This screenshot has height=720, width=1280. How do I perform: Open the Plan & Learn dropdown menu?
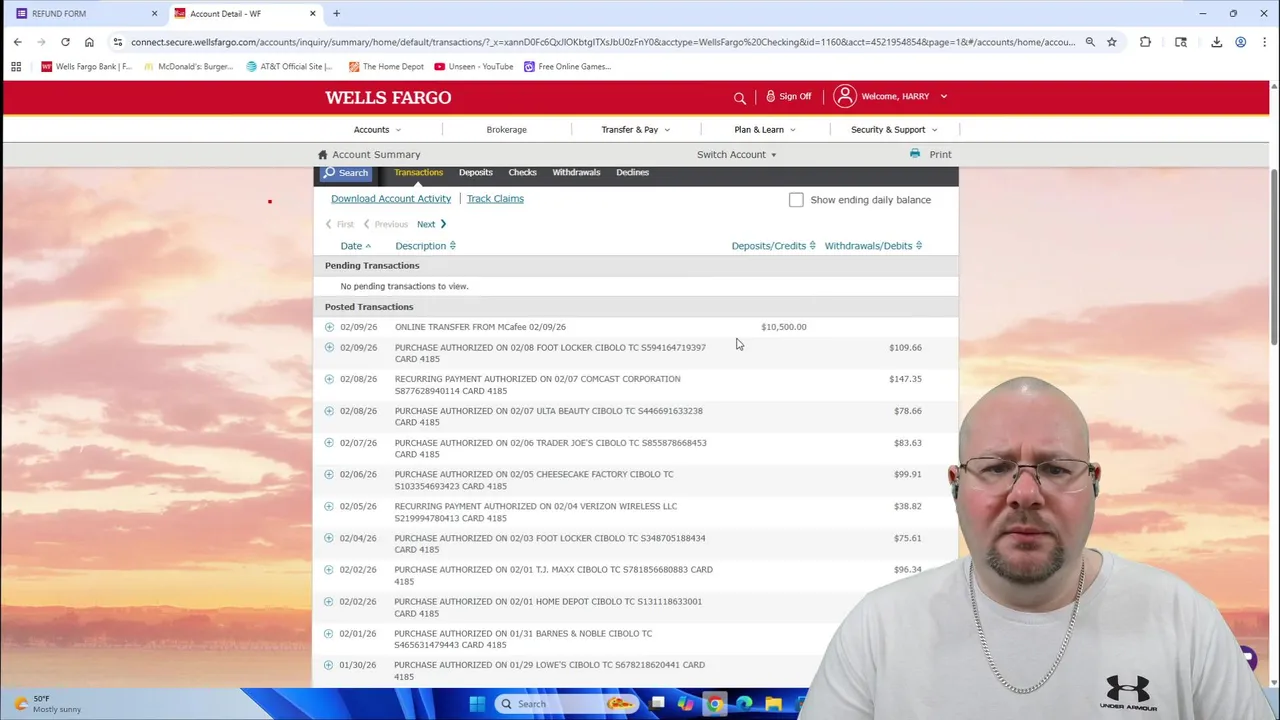click(x=765, y=130)
